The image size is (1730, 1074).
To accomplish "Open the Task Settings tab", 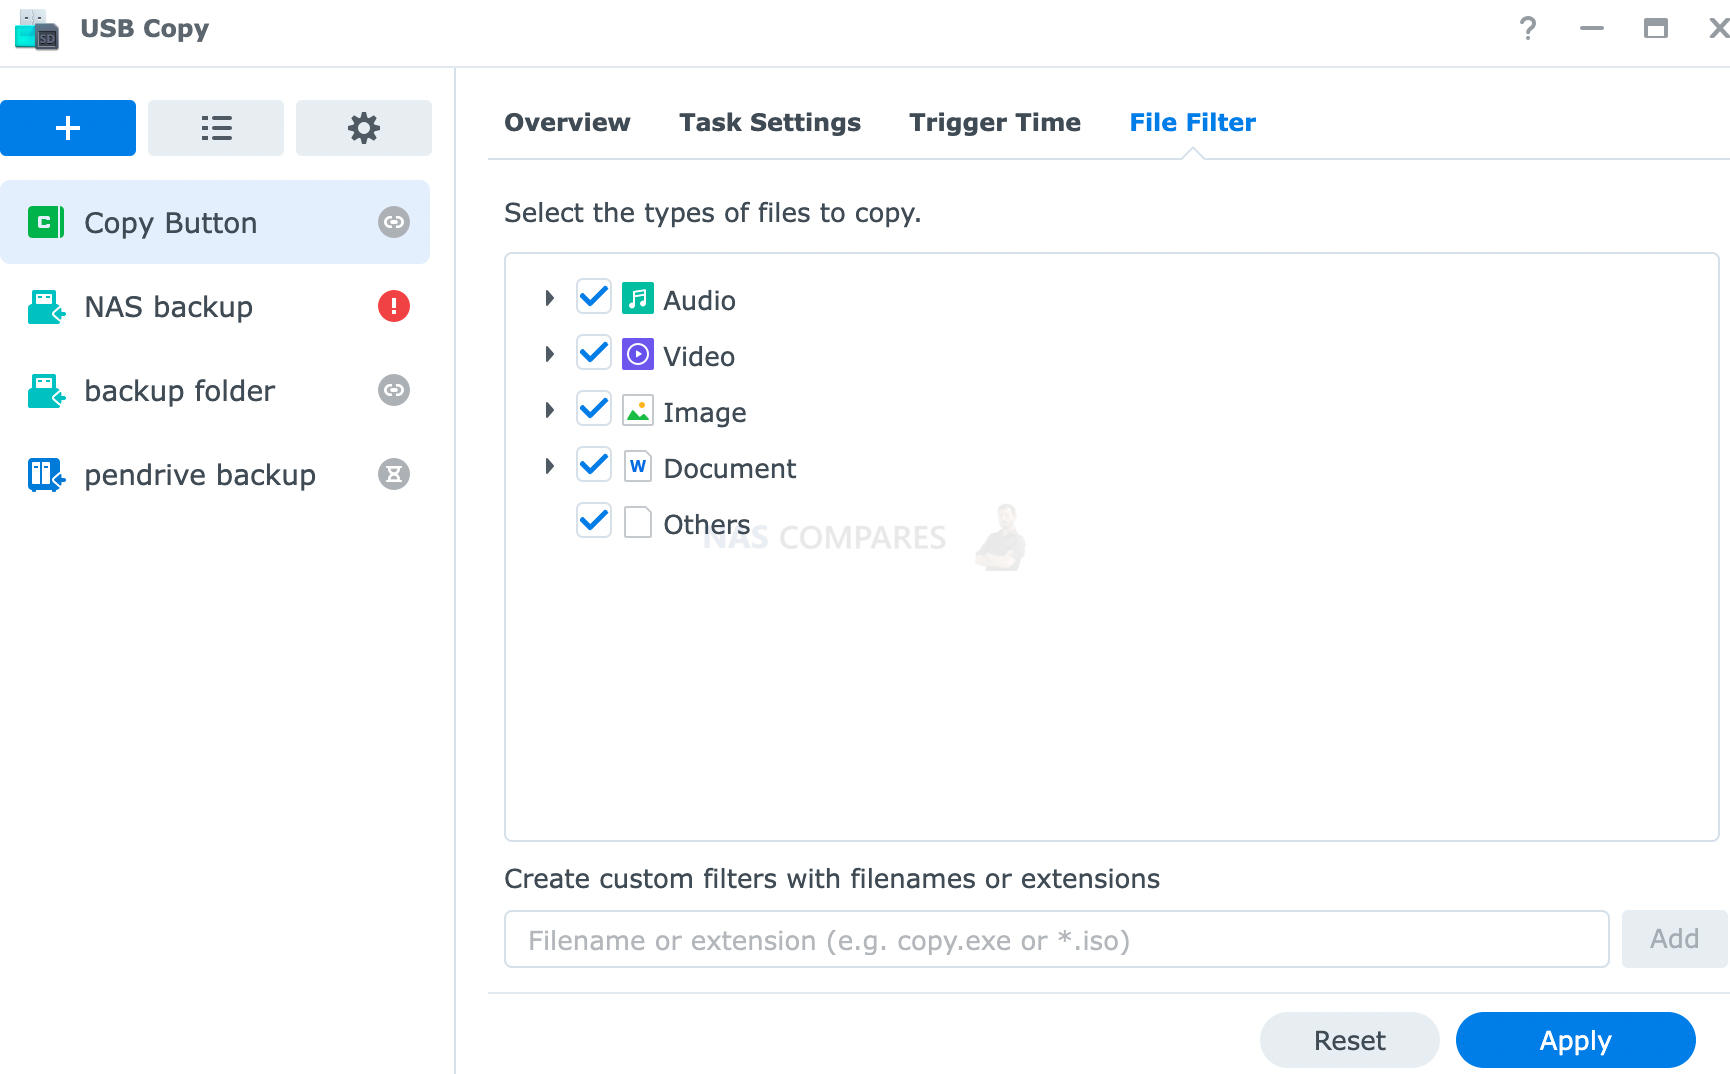I will tap(770, 123).
